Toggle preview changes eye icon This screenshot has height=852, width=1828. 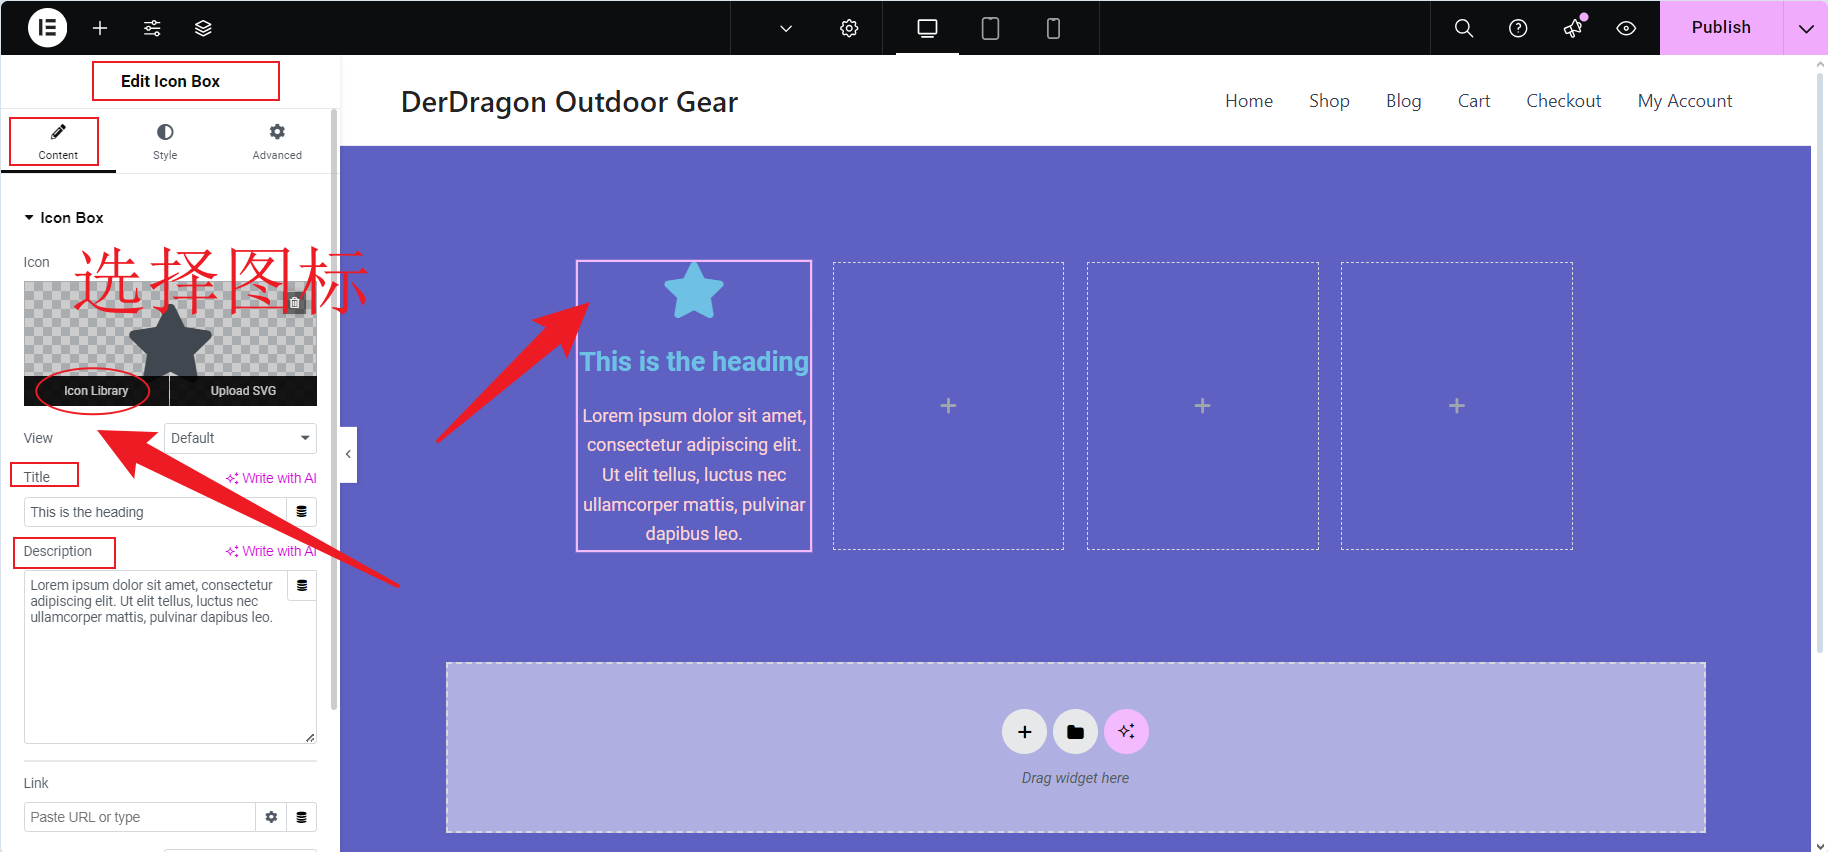1626,28
